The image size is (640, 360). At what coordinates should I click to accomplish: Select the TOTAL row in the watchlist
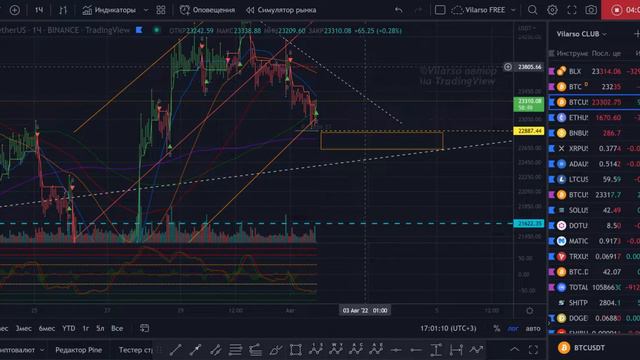click(594, 287)
